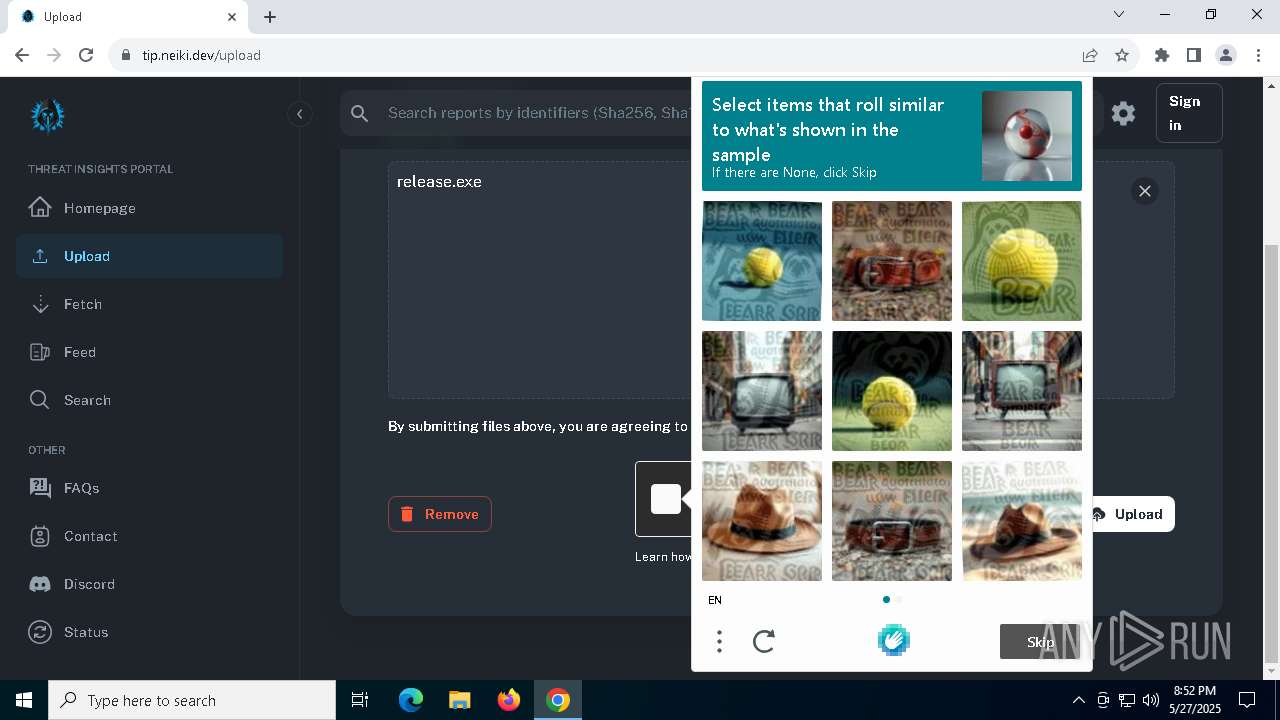
Task: Close the file box with the X button
Action: click(1145, 191)
